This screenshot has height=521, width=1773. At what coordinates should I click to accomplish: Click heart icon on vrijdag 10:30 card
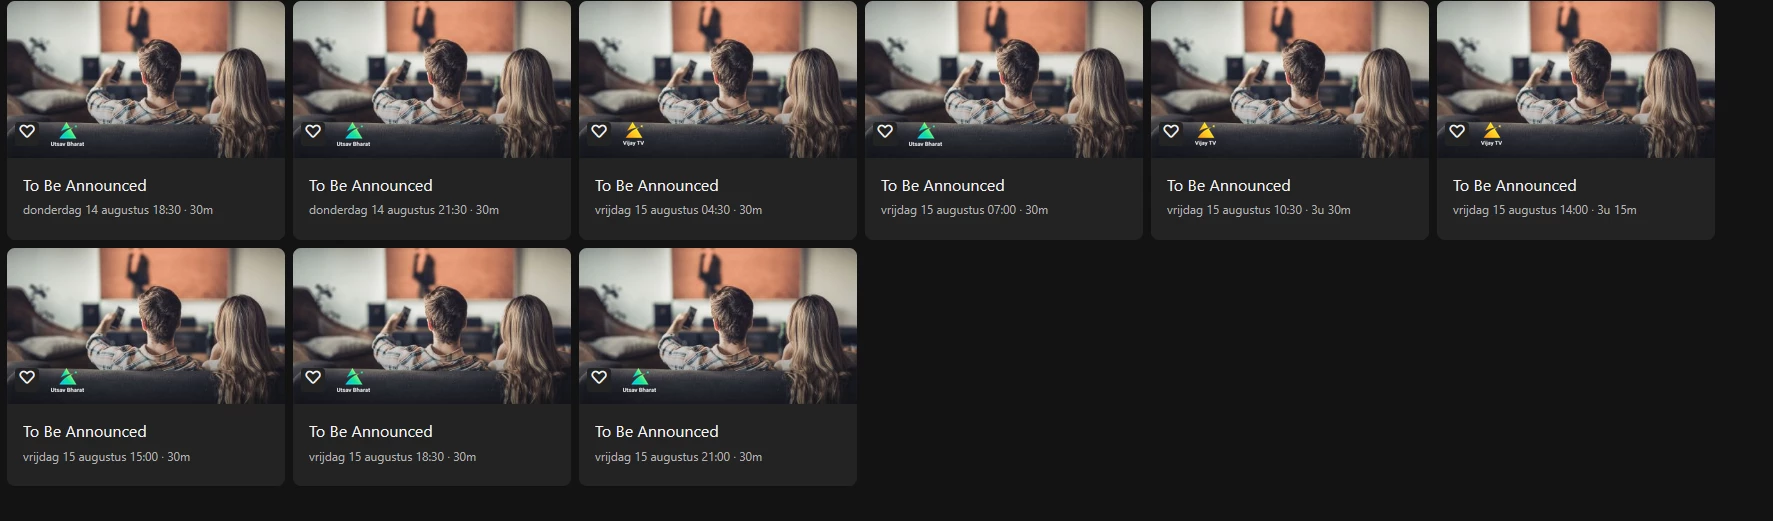pyautogui.click(x=1171, y=131)
